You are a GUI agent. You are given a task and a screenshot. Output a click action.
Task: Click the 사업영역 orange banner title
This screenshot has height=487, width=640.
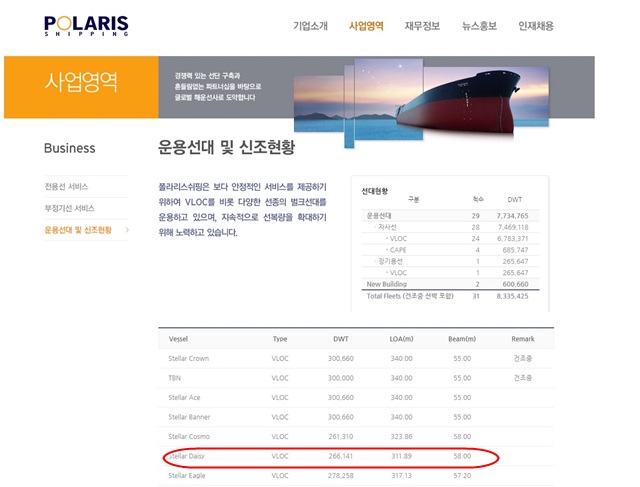pyautogui.click(x=81, y=82)
